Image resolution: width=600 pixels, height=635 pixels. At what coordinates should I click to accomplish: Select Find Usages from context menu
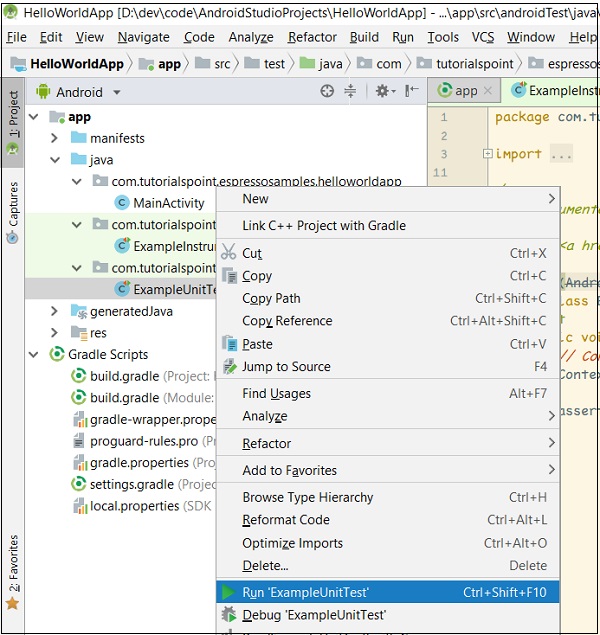(x=276, y=394)
